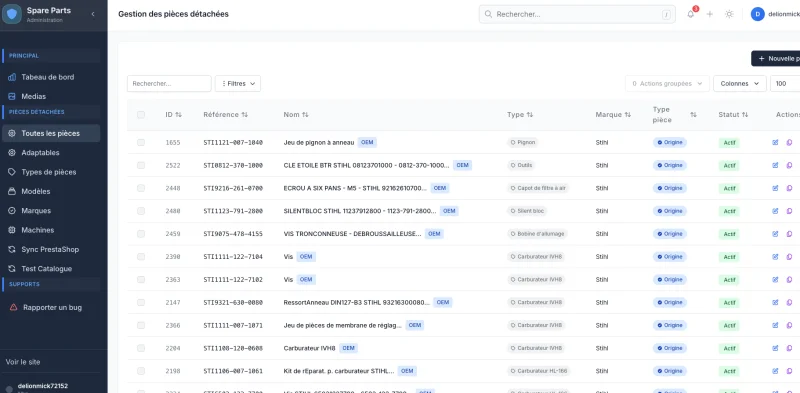Open the Actions groupées dropdown
This screenshot has width=800, height=393.
click(667, 84)
